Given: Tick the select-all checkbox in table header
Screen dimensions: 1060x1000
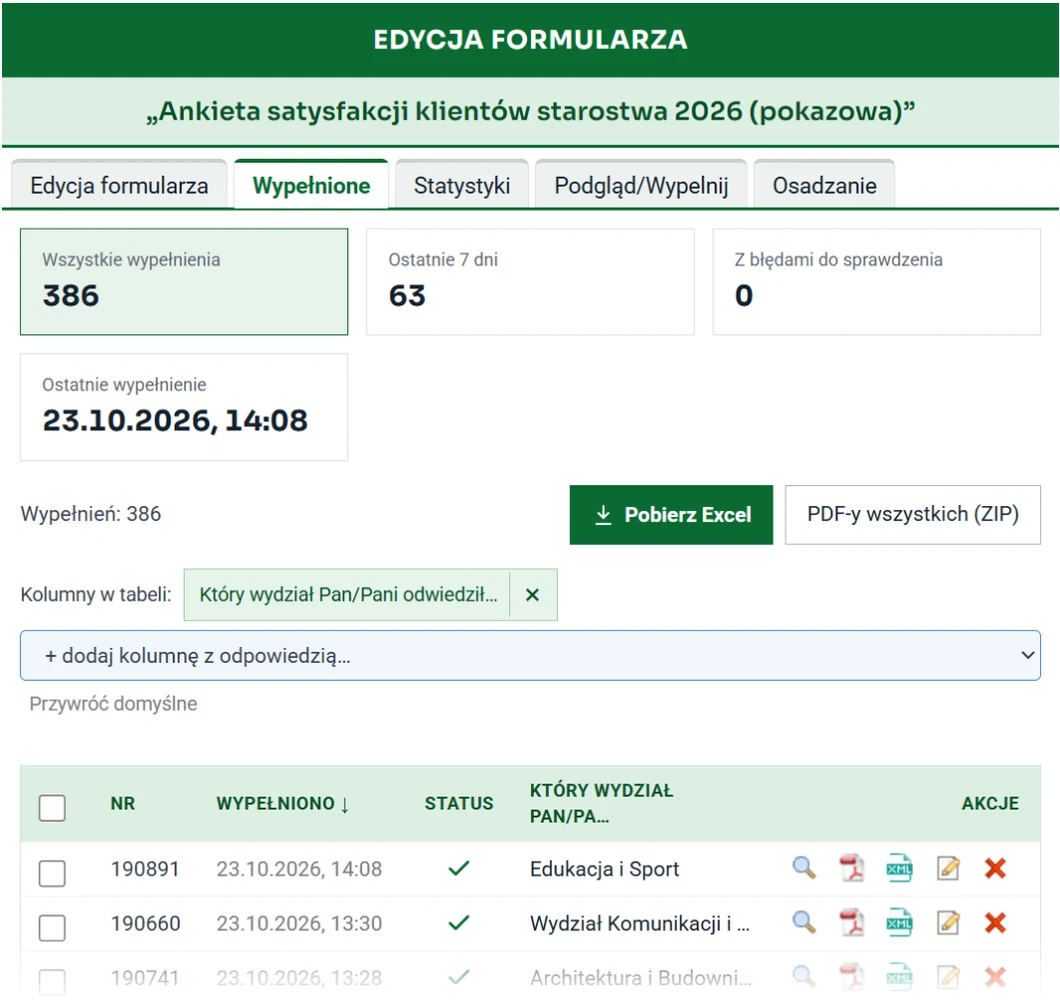Looking at the screenshot, I should click(52, 807).
